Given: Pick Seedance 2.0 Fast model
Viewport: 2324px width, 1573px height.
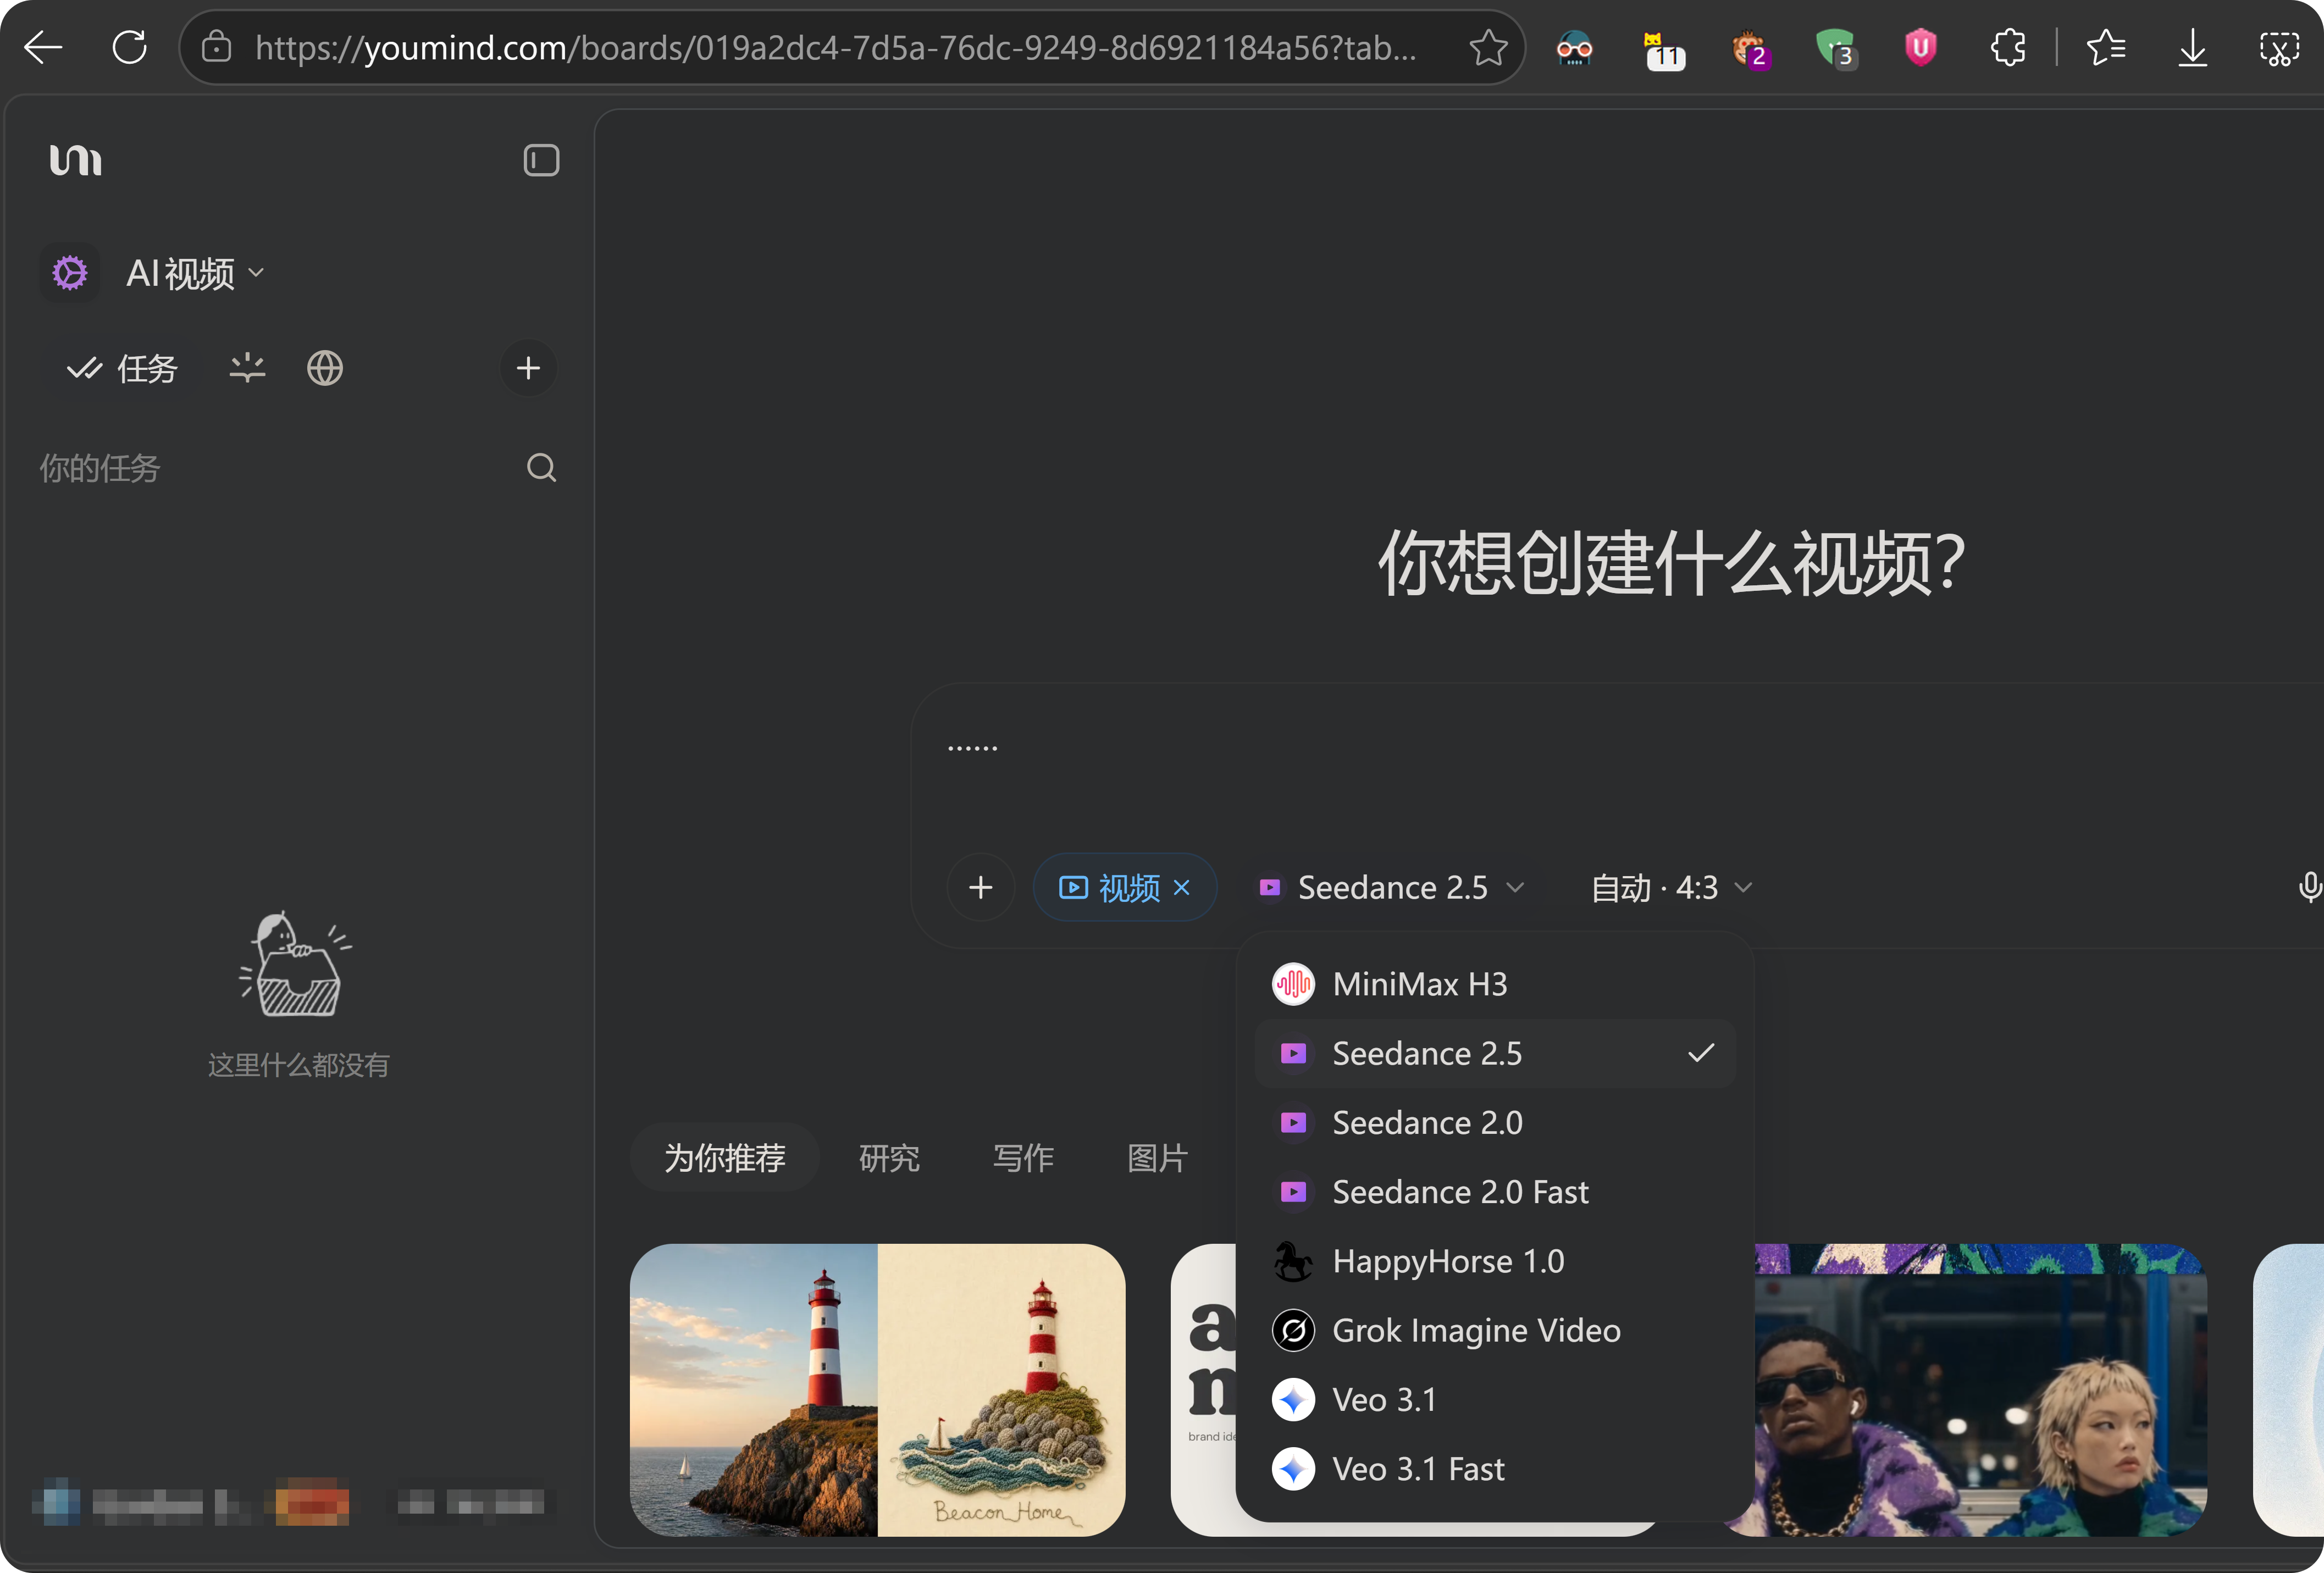Looking at the screenshot, I should (x=1494, y=1192).
